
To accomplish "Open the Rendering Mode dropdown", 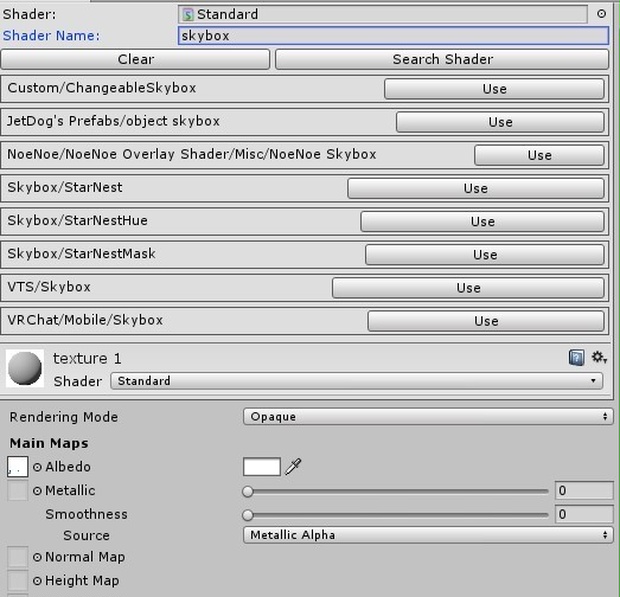I will point(428,417).
